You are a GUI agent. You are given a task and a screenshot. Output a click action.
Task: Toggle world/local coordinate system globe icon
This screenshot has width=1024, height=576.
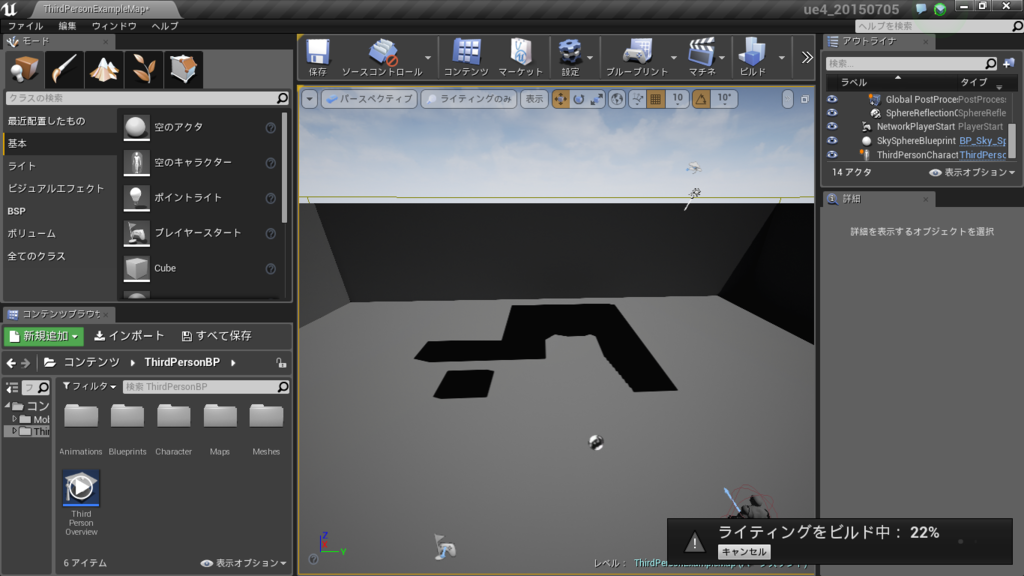point(617,99)
